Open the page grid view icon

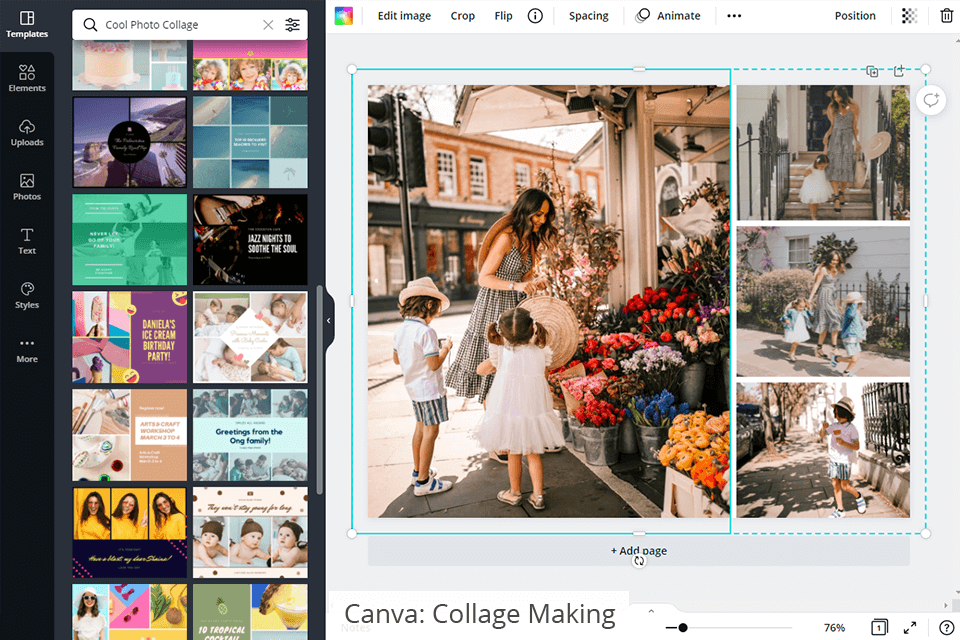[x=879, y=628]
